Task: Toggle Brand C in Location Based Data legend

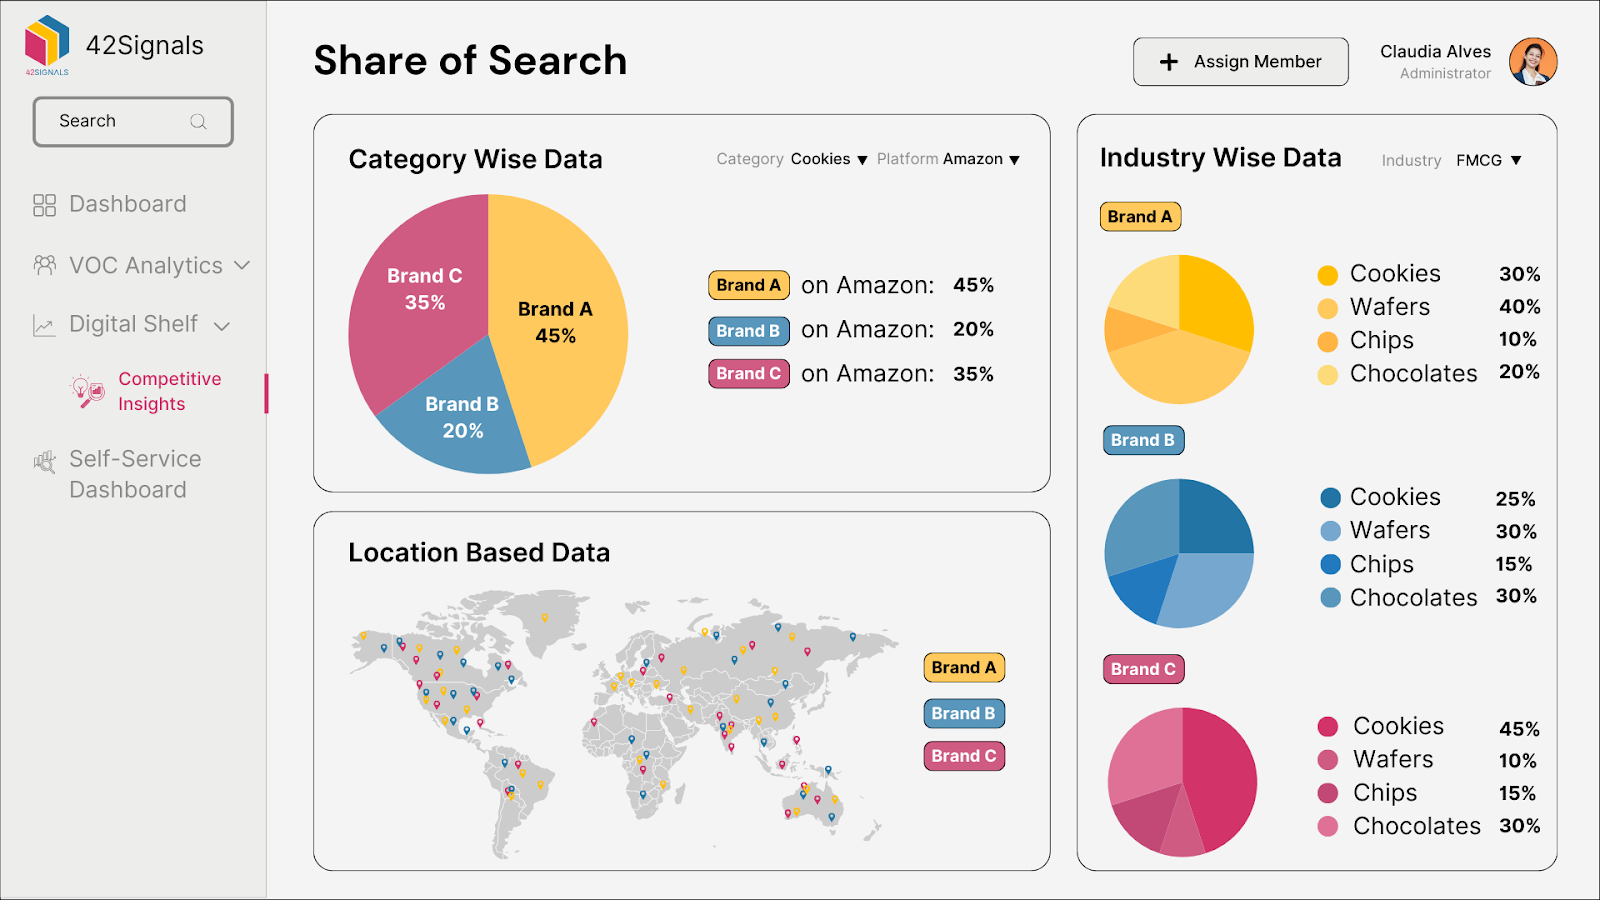Action: pos(963,756)
